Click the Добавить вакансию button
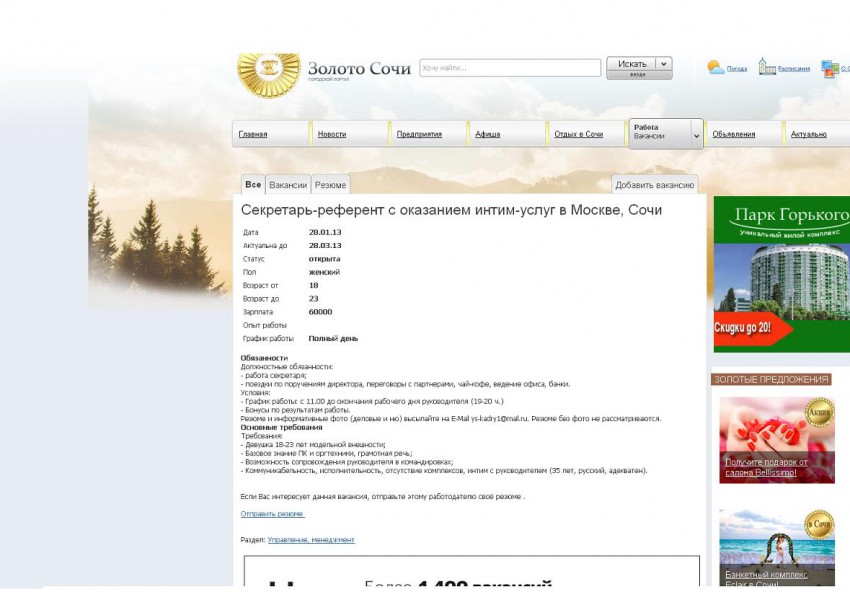Image resolution: width=850 pixels, height=592 pixels. coord(654,185)
